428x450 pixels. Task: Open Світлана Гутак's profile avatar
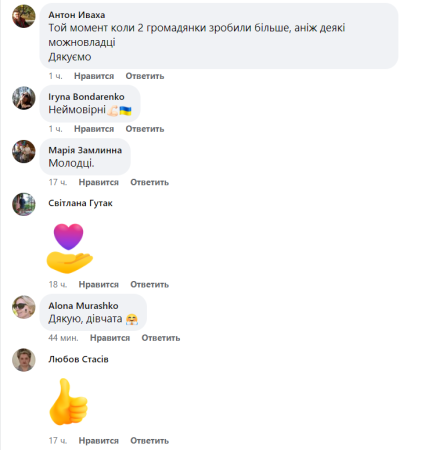coord(24,204)
